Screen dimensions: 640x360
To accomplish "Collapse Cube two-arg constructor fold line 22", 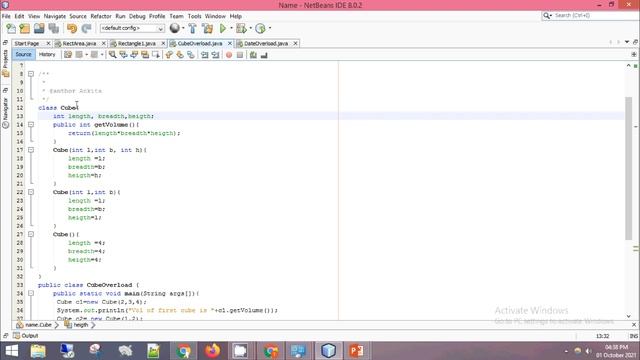I will [x=31, y=192].
